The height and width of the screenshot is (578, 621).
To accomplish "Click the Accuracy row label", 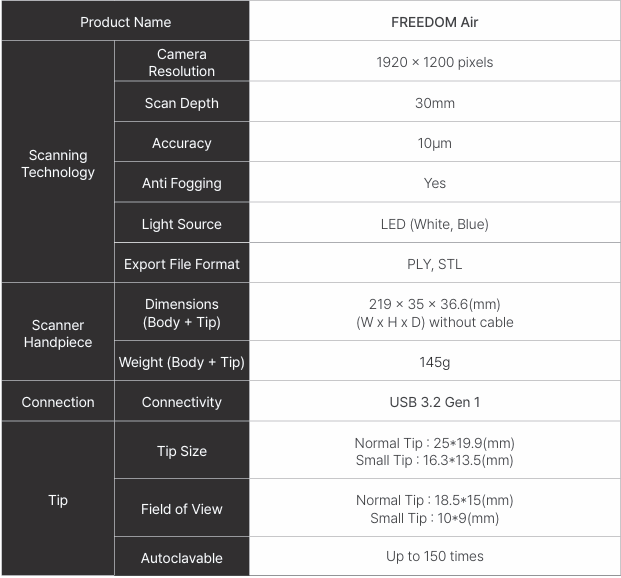I will tap(181, 143).
